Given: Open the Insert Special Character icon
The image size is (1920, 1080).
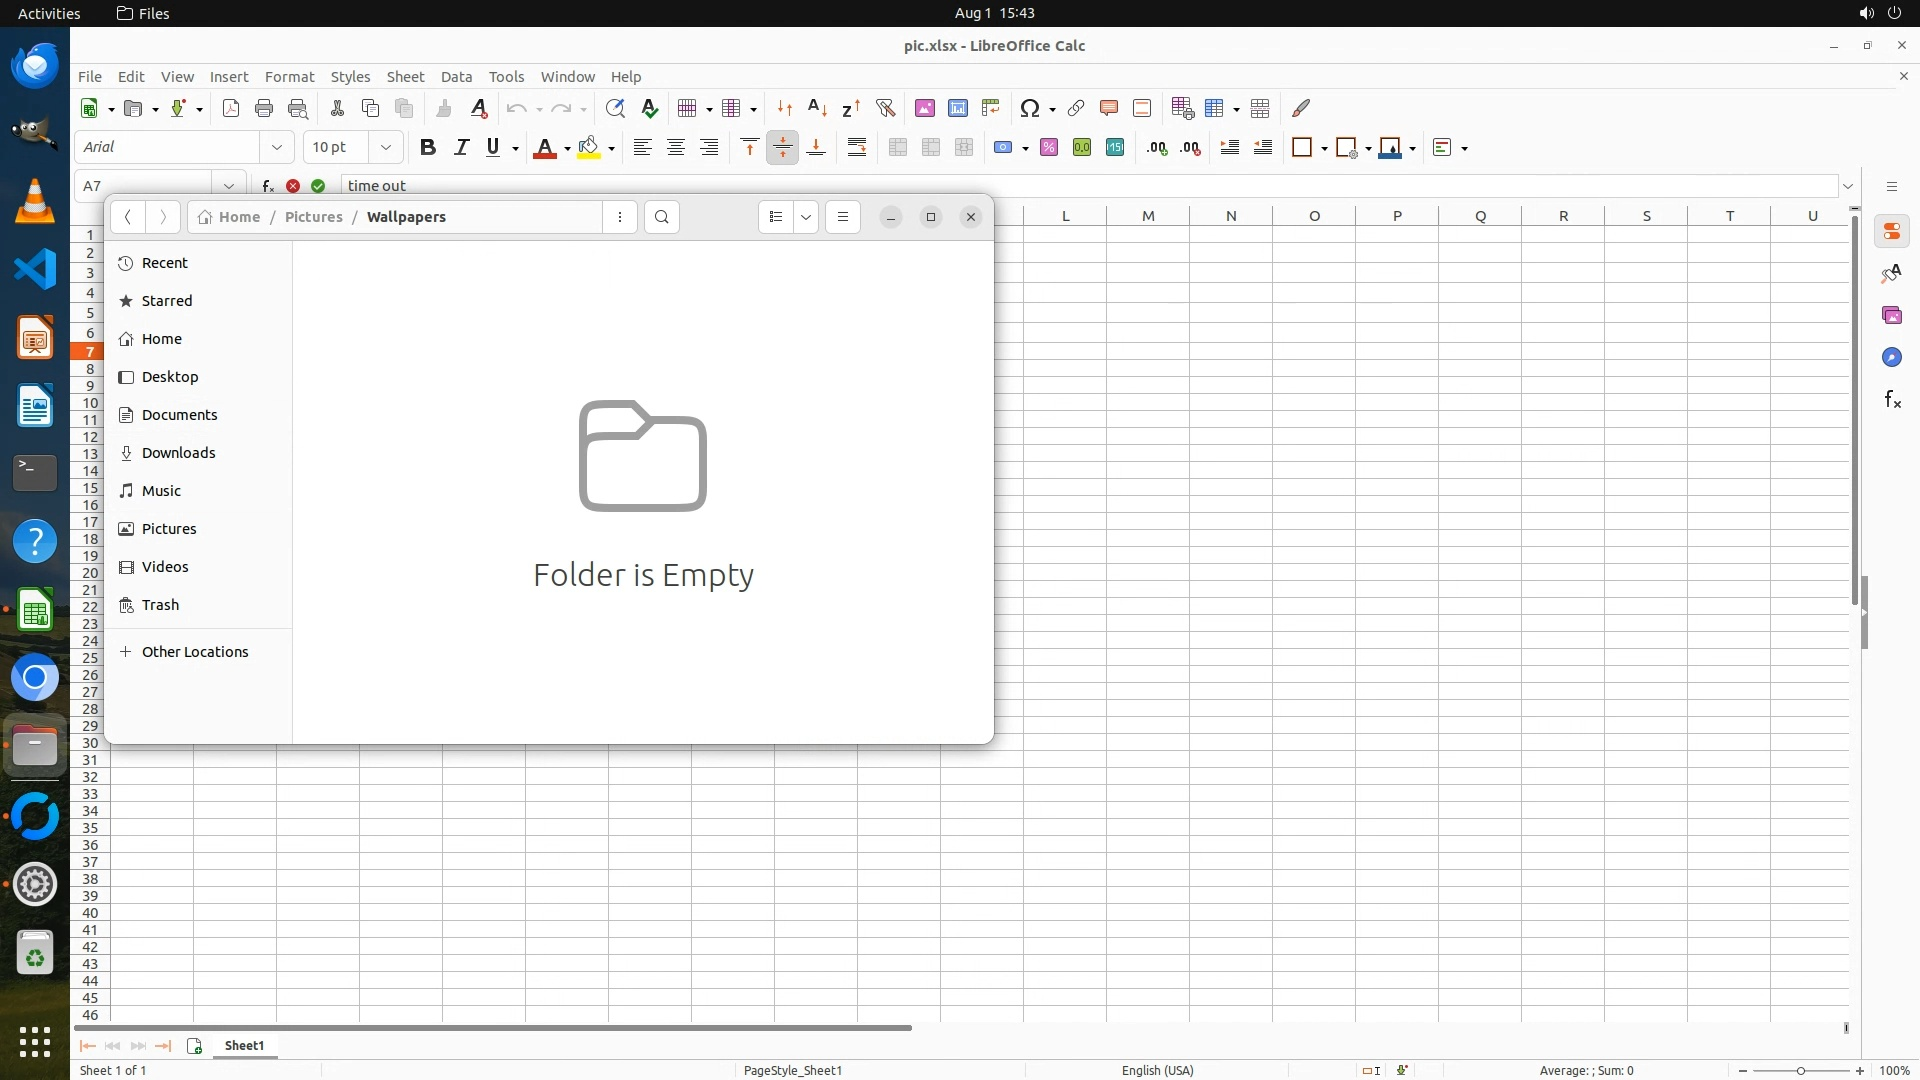Looking at the screenshot, I should pos(1029,108).
